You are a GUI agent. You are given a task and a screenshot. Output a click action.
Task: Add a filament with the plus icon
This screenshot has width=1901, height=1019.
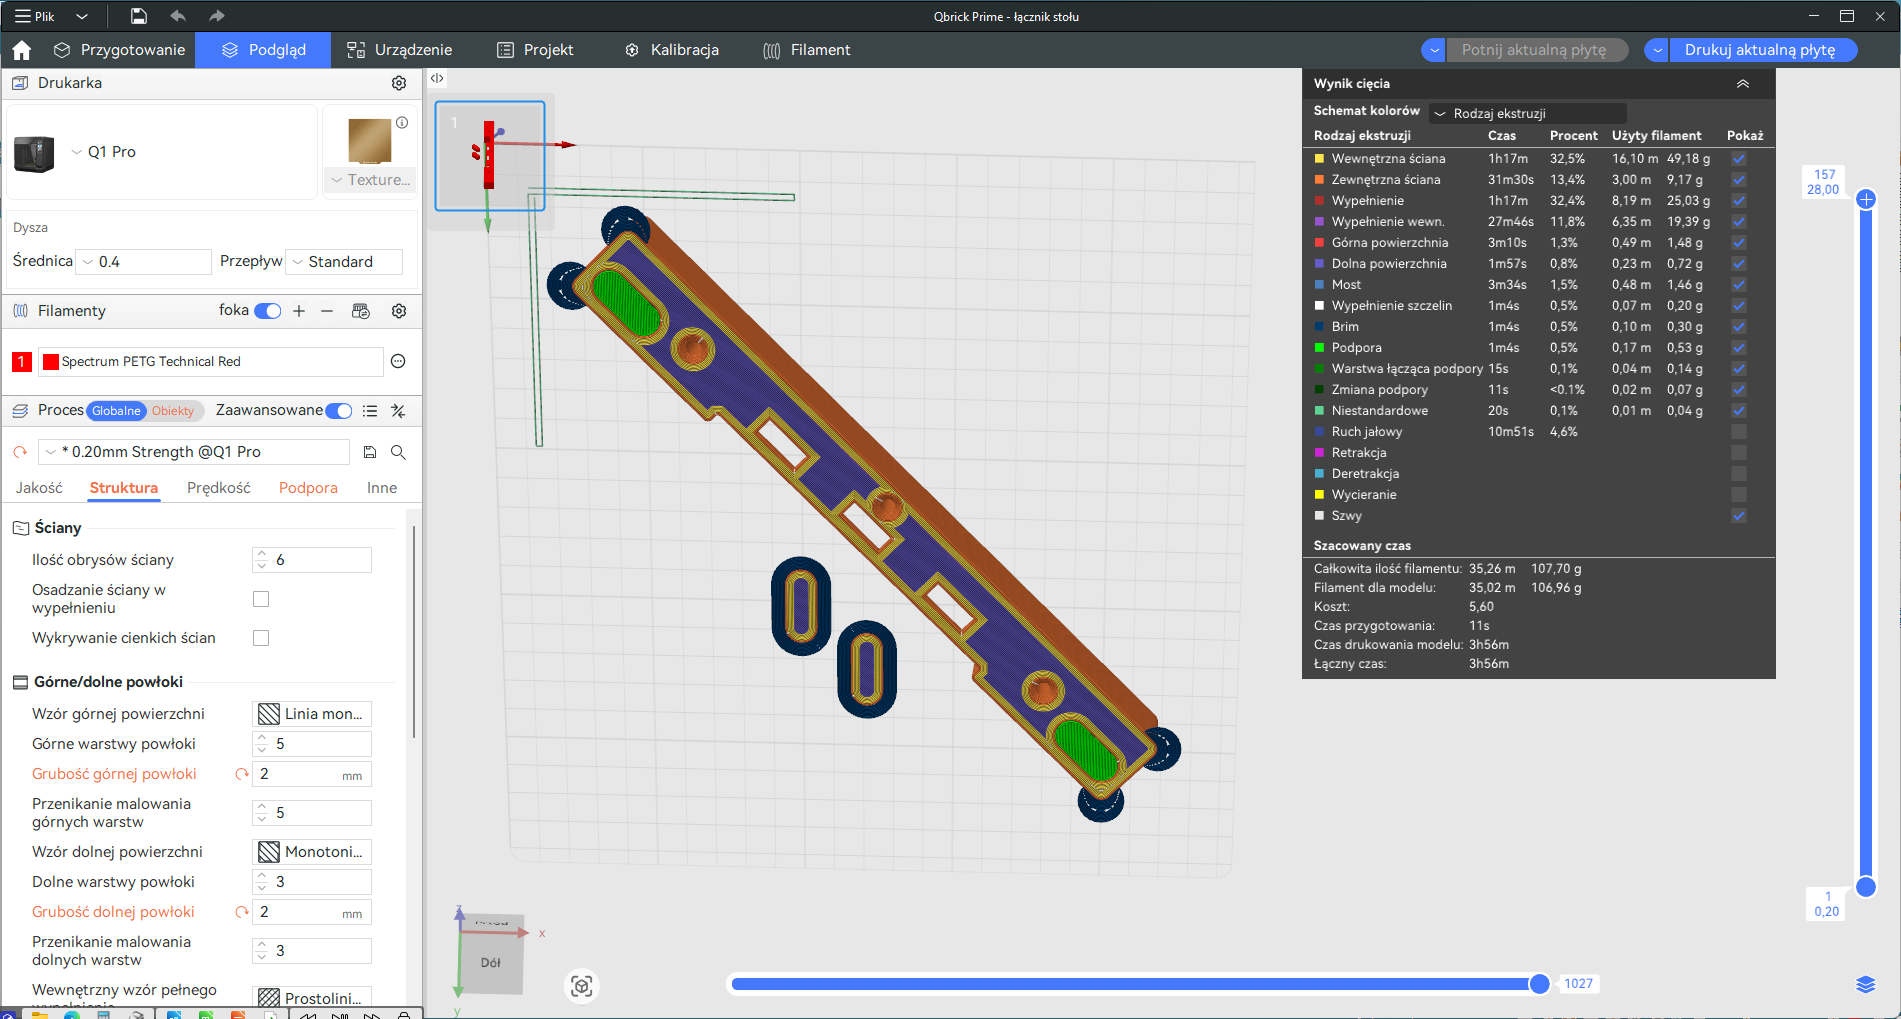299,311
